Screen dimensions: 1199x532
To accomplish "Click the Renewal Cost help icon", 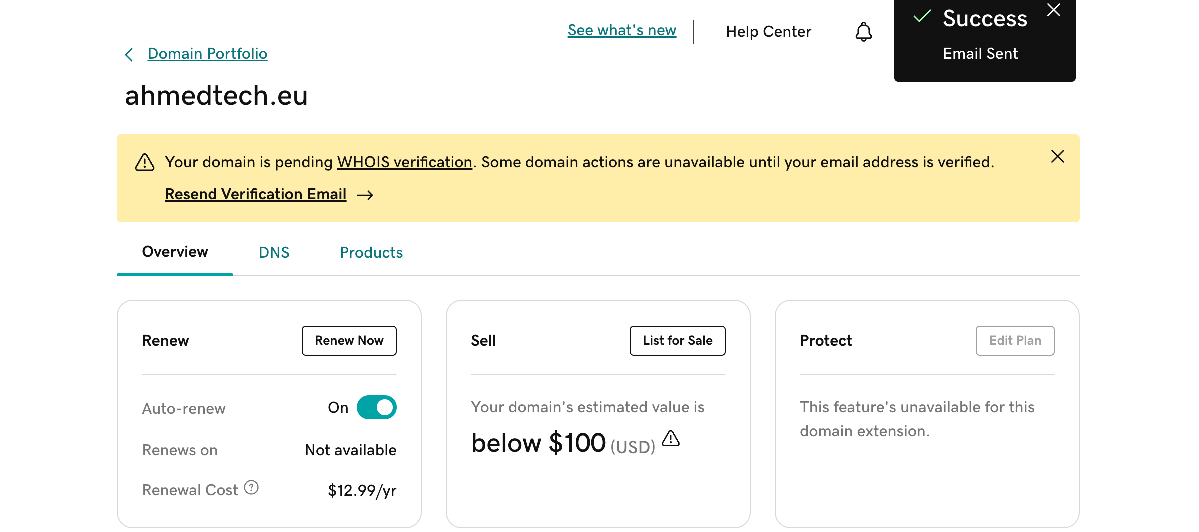I will pyautogui.click(x=251, y=488).
